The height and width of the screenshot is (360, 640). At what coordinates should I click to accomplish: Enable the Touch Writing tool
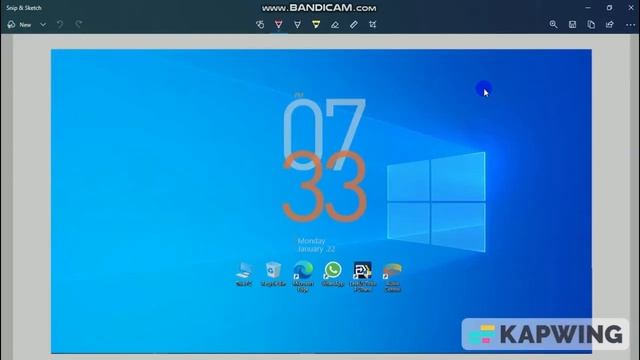pos(260,24)
